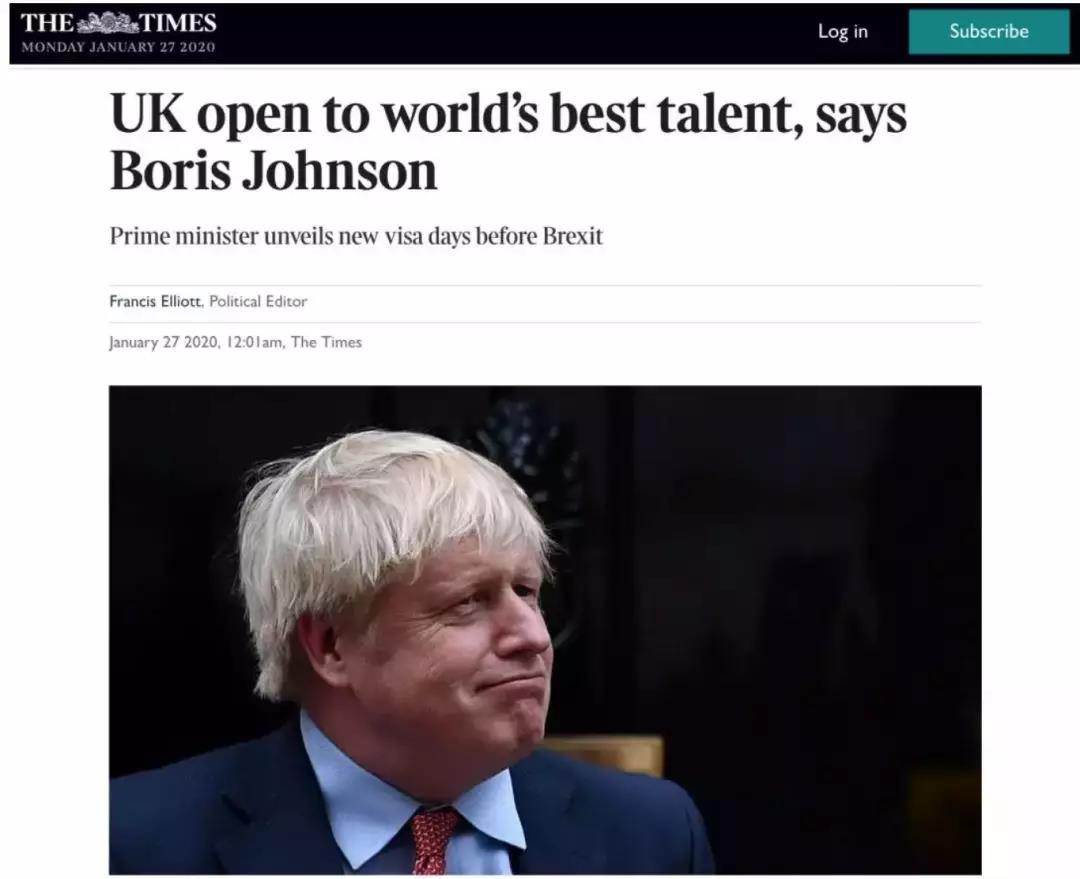The height and width of the screenshot is (879, 1080).
Task: Click the empty black header bar area
Action: coord(517,32)
